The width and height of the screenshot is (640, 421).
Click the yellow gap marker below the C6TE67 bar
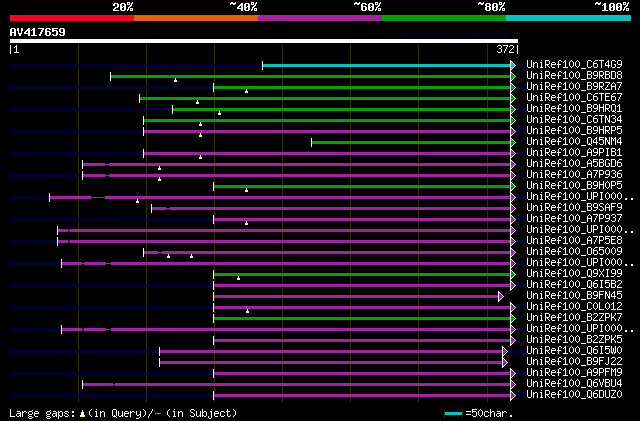pyautogui.click(x=198, y=102)
